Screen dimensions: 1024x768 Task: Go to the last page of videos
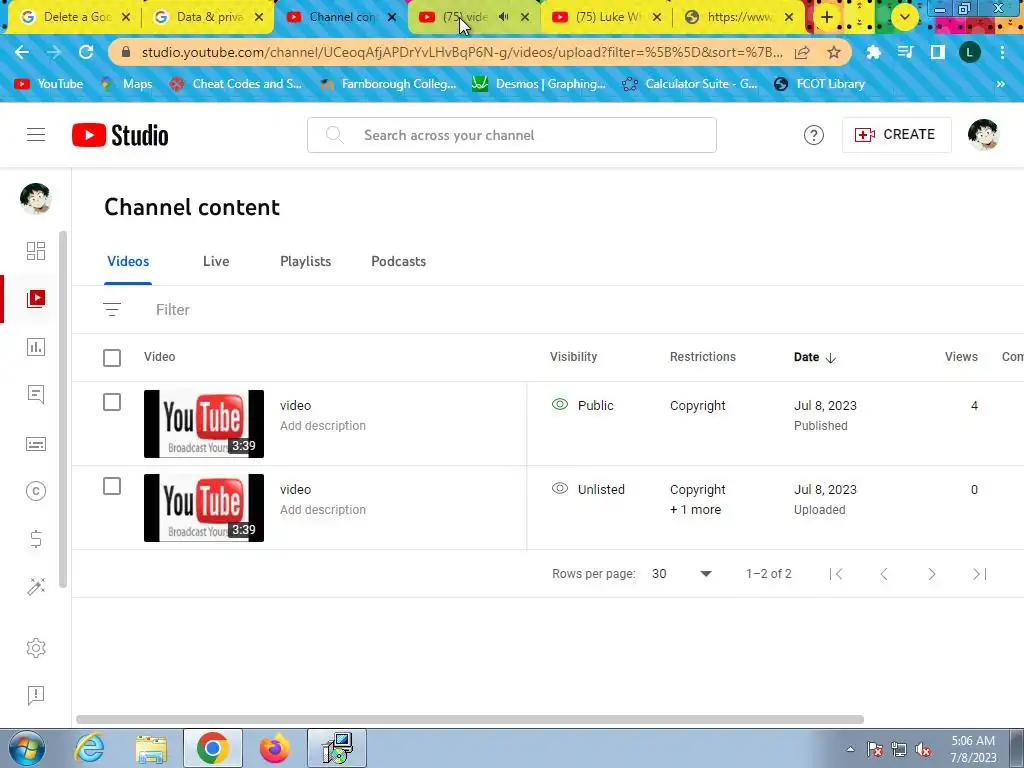pos(980,574)
